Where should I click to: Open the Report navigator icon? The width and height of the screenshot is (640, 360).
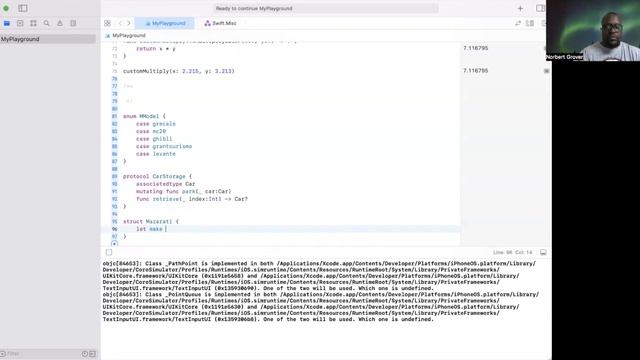(73, 23)
